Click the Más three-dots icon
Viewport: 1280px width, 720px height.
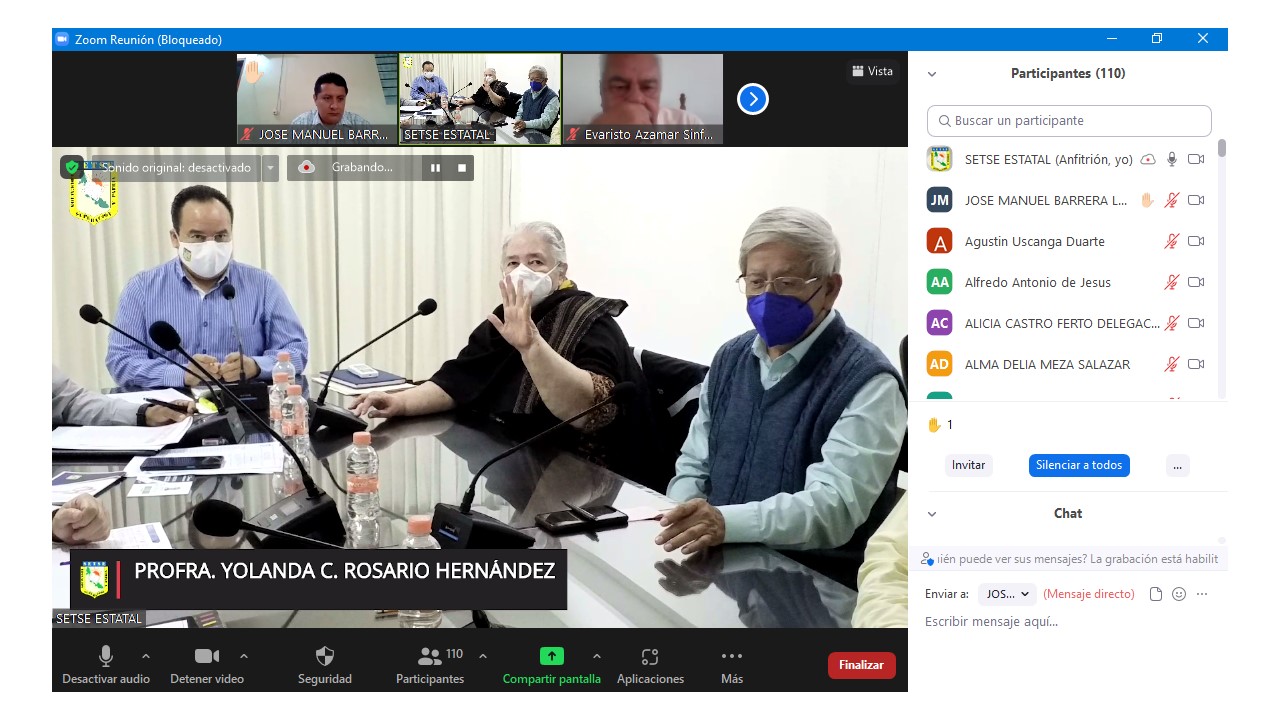731,657
